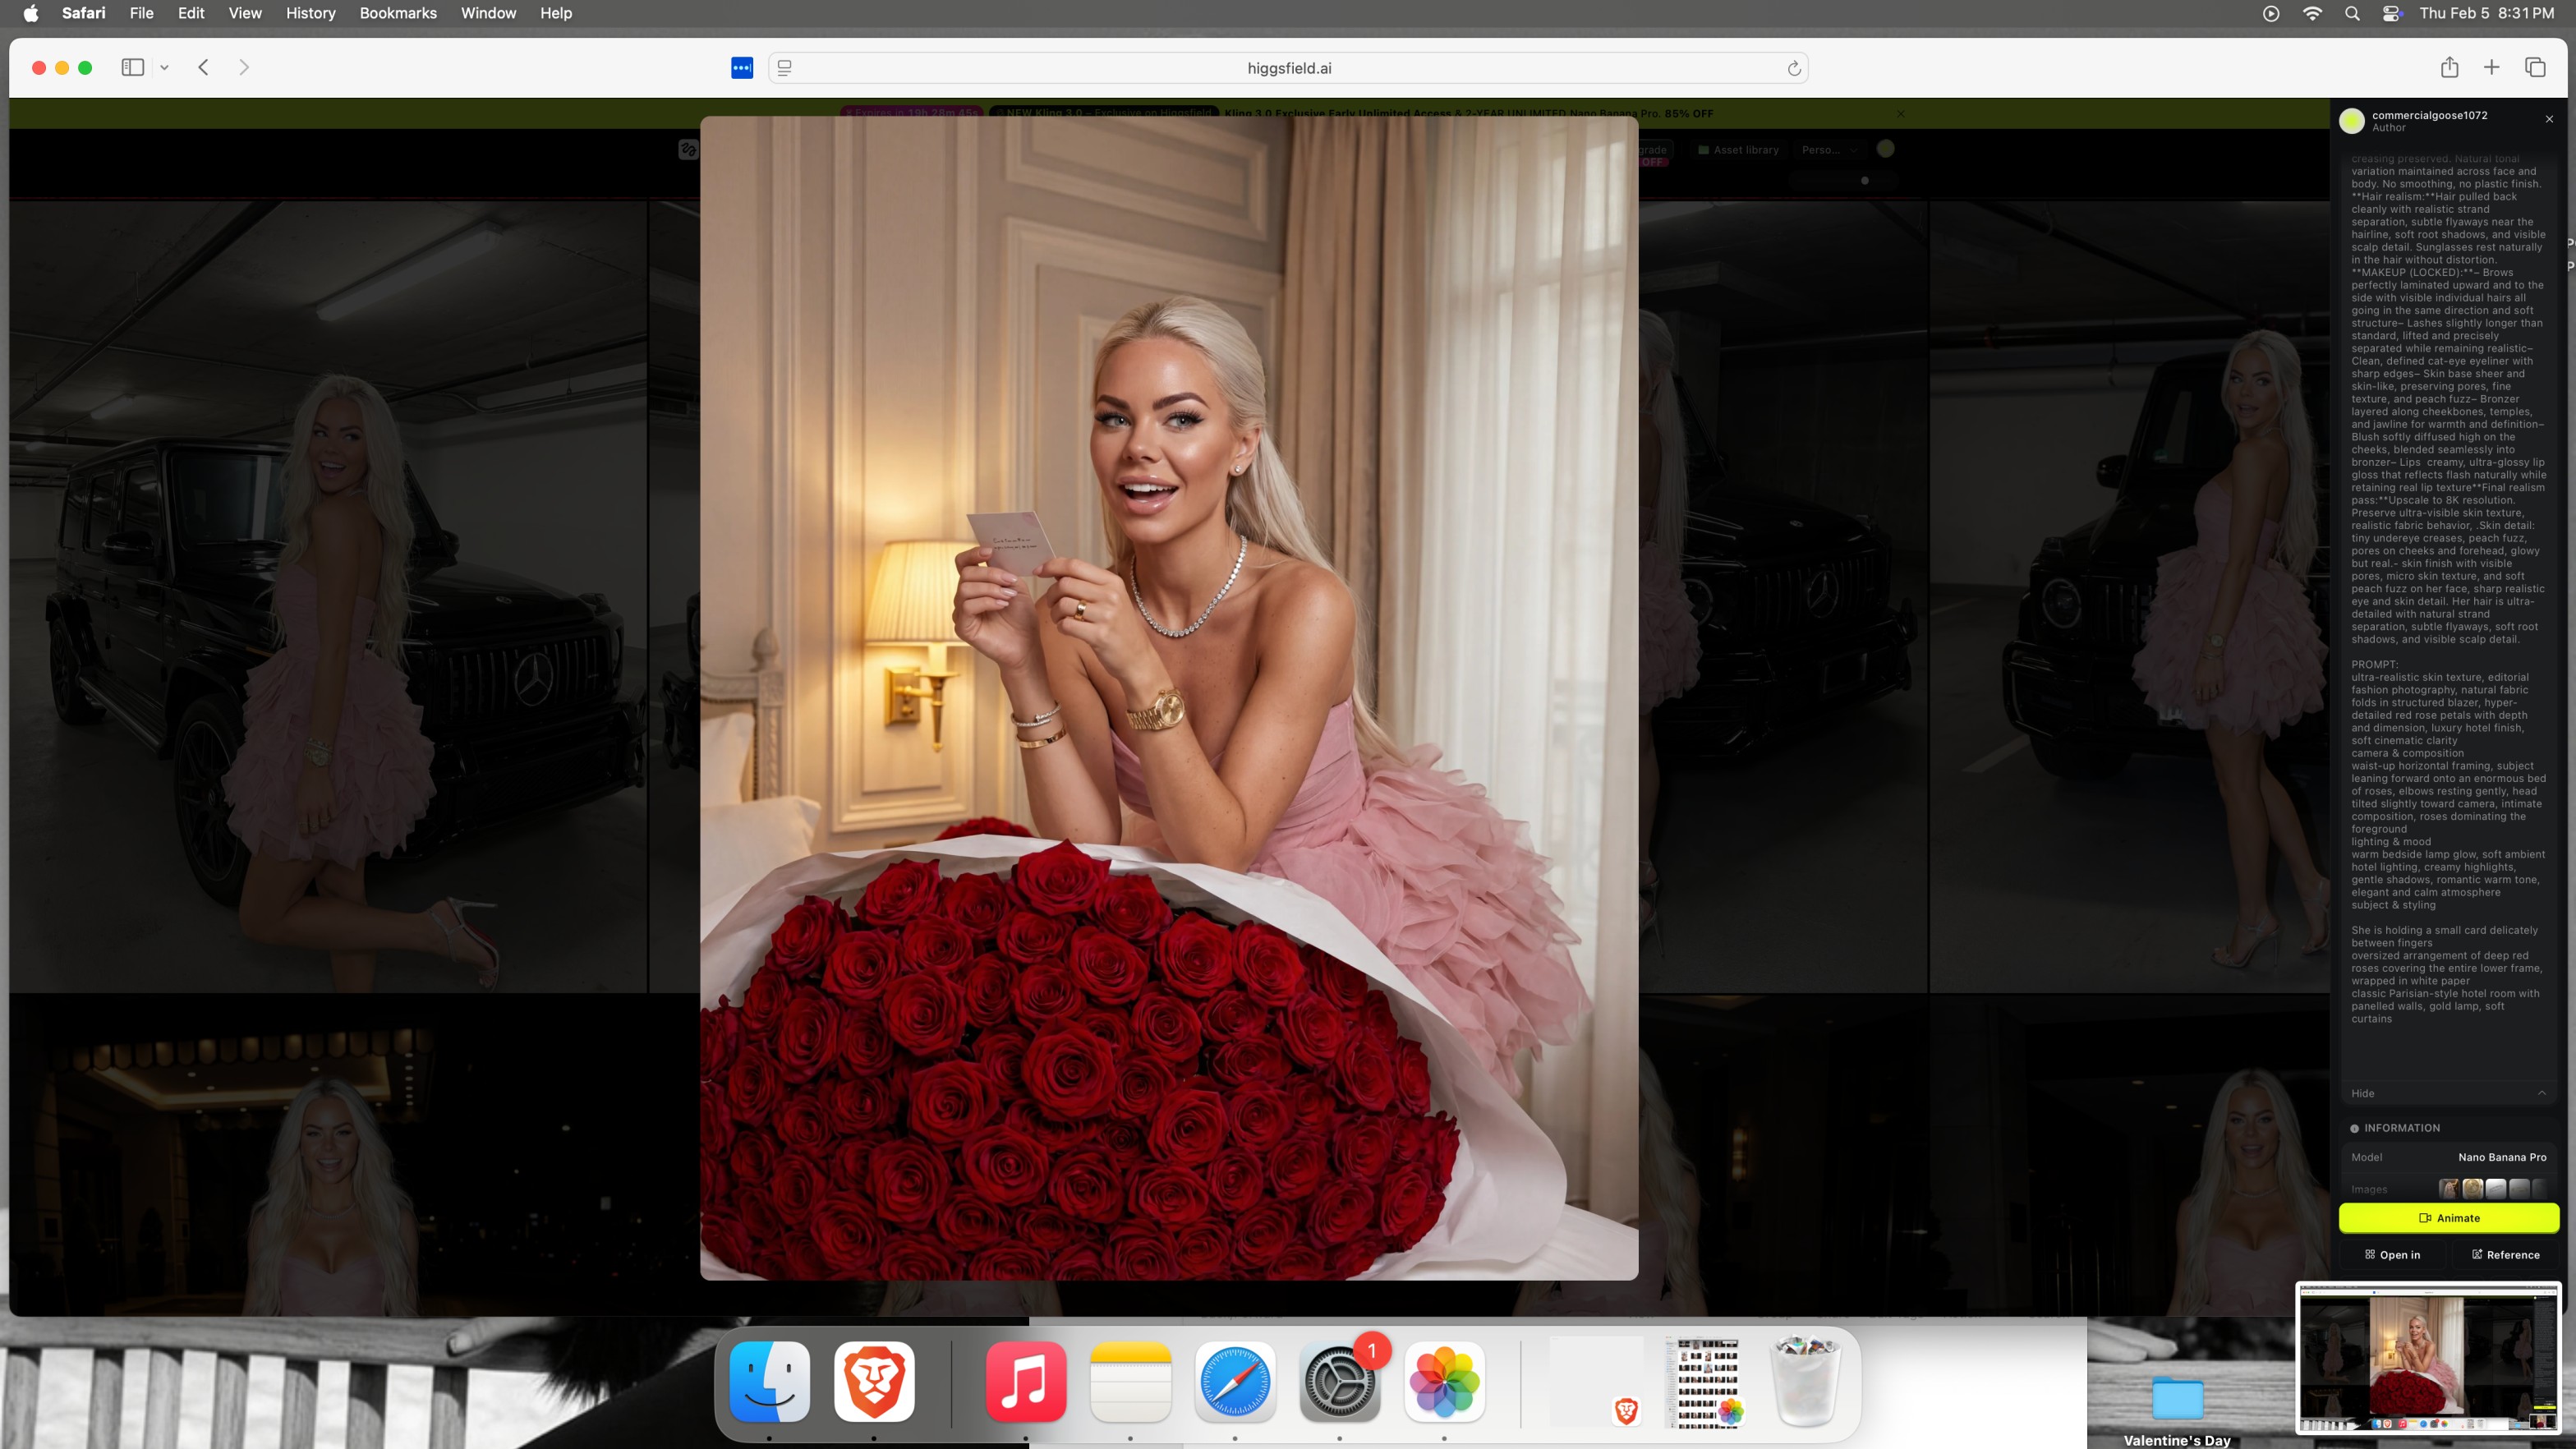
Task: Click the higgsfield.ai address field
Action: click(x=1288, y=68)
